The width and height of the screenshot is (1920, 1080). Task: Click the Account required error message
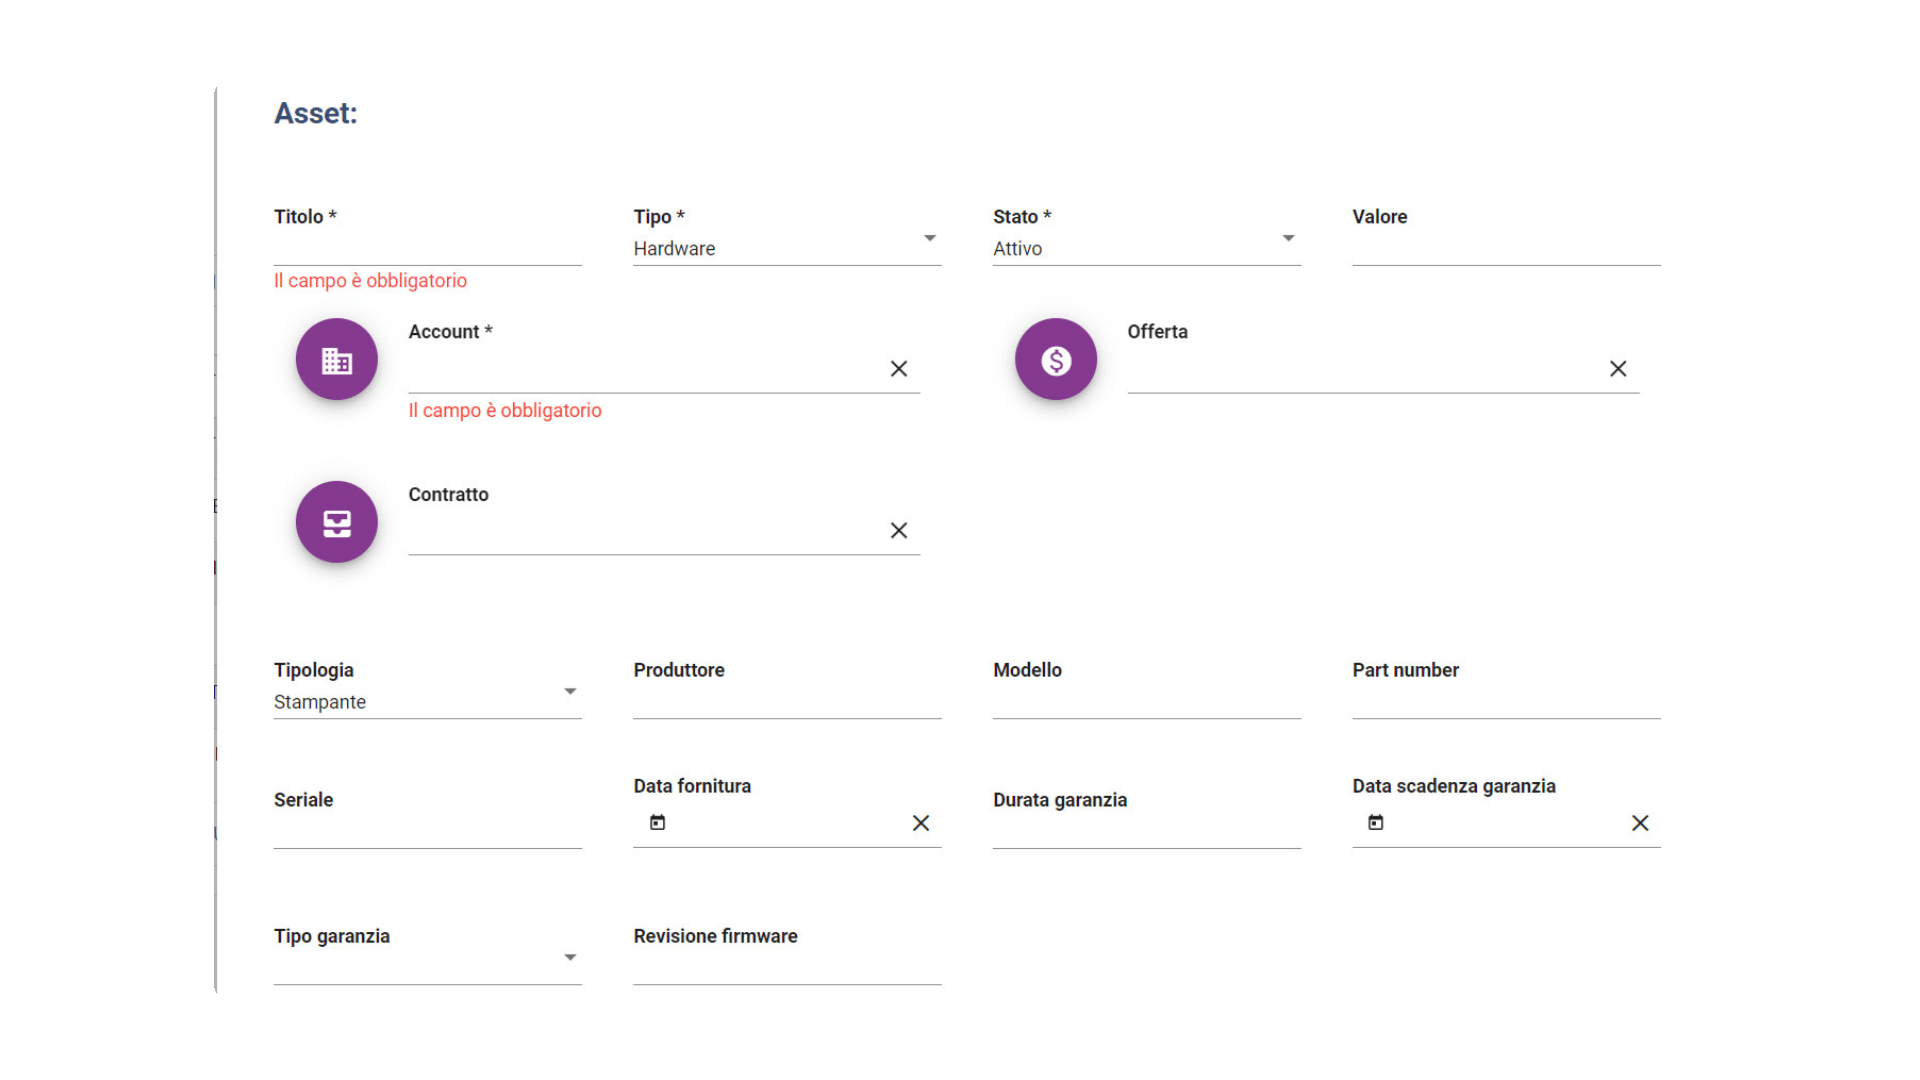click(x=505, y=411)
